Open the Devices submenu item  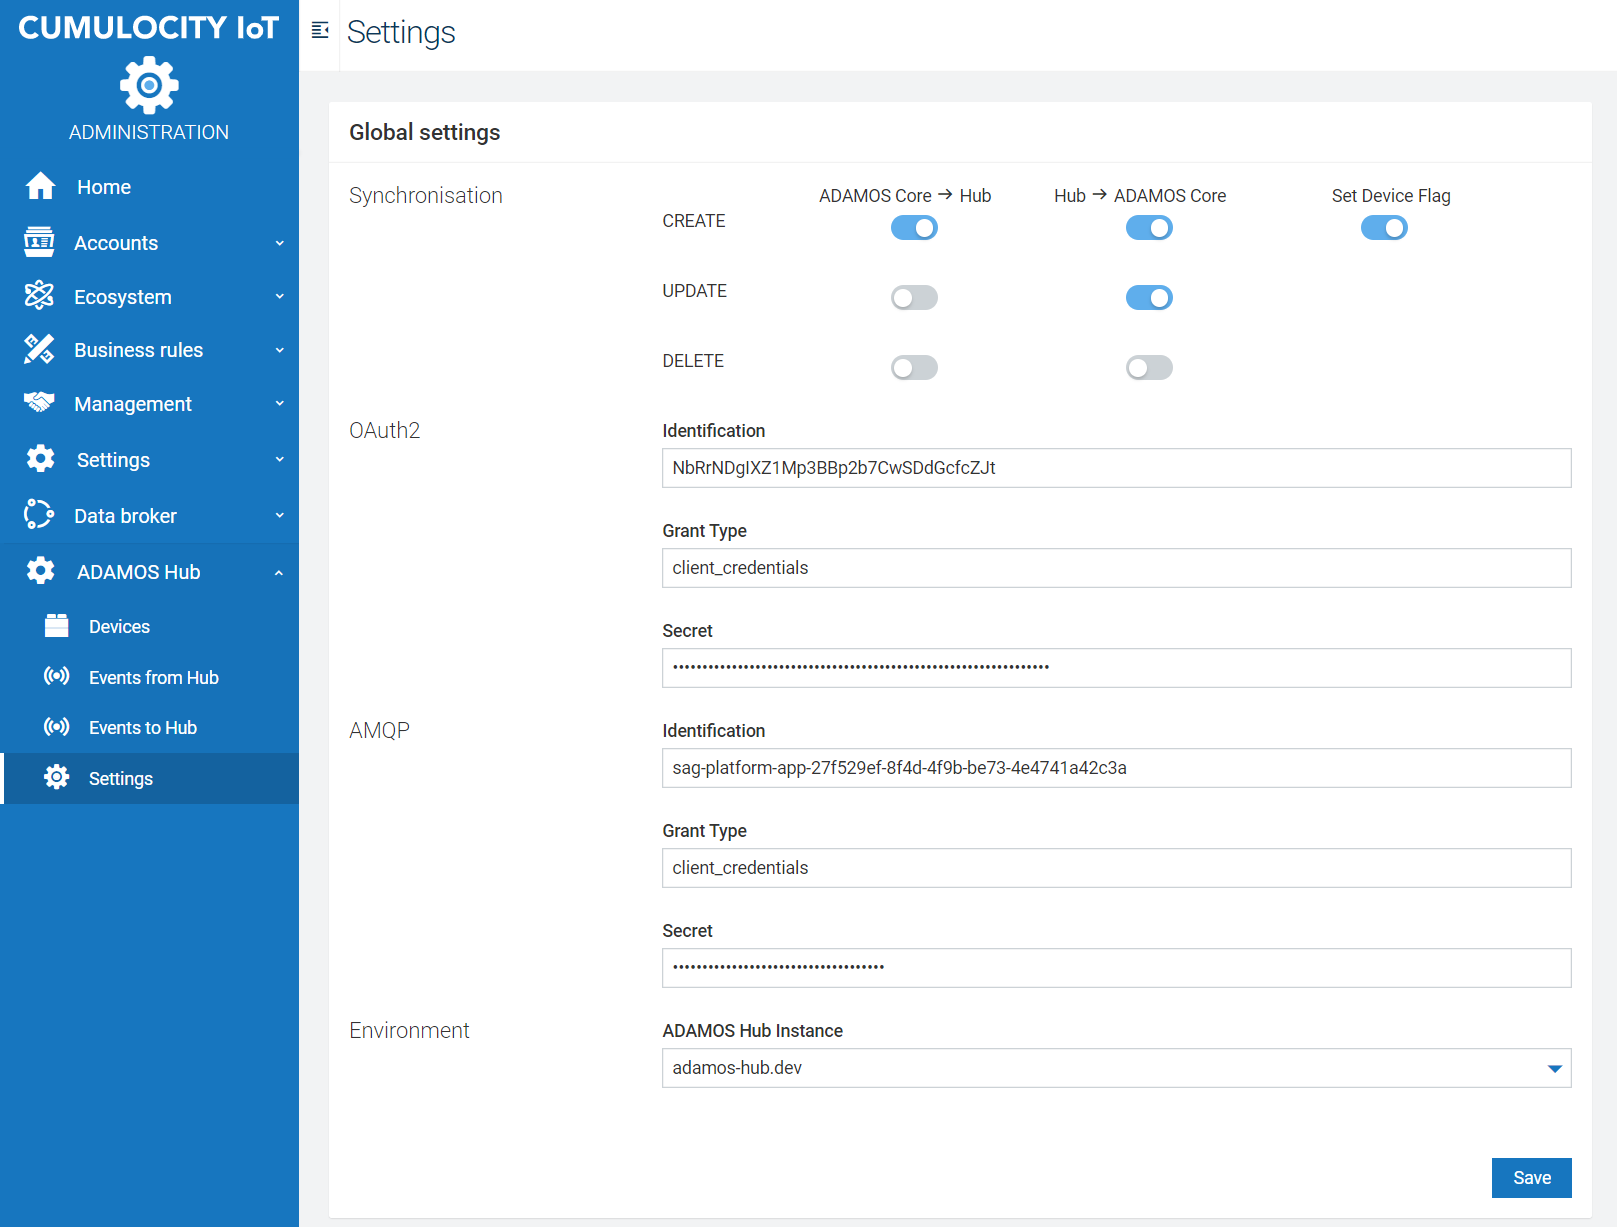click(x=149, y=627)
